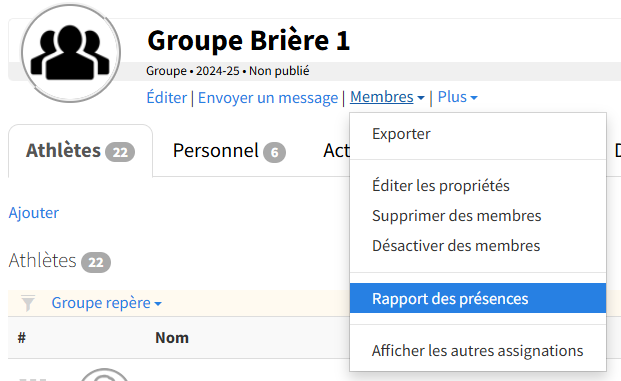Click the Athlètes 22 section heading
The width and height of the screenshot is (621, 381).
pyautogui.click(x=59, y=261)
